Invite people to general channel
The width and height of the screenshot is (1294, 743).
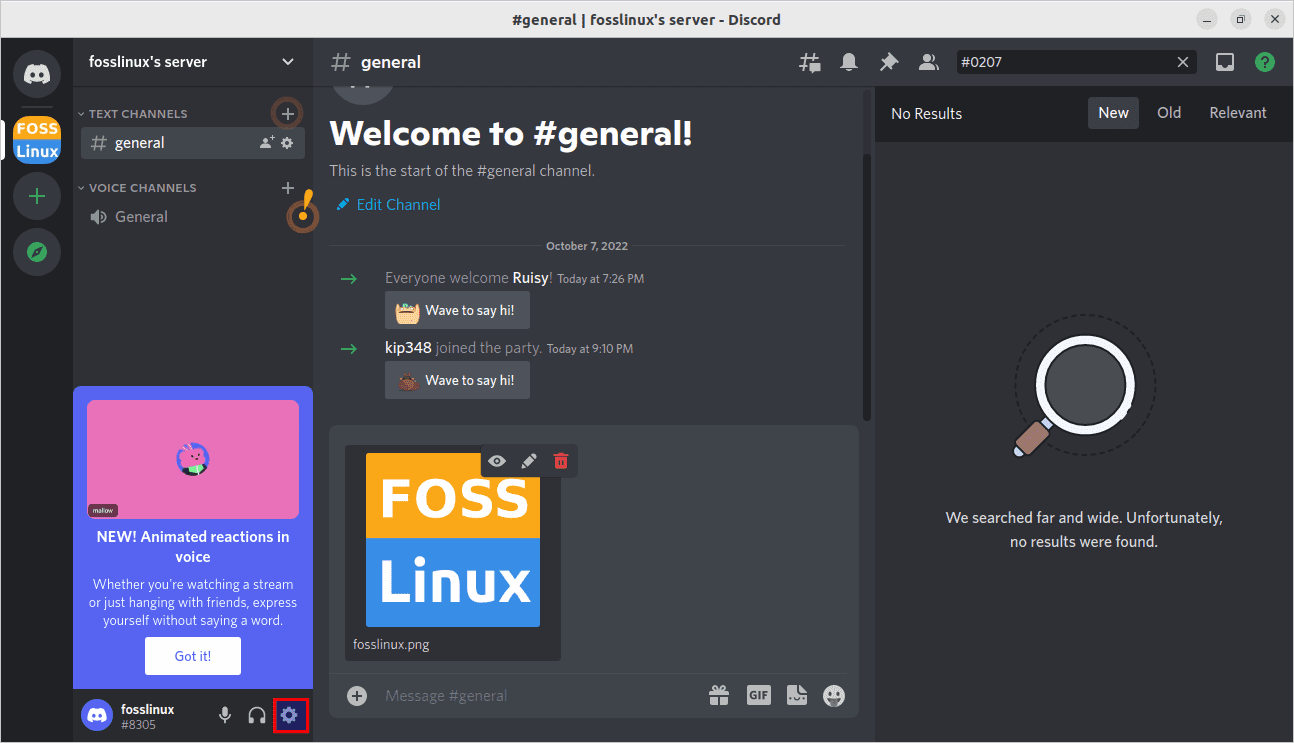266,143
